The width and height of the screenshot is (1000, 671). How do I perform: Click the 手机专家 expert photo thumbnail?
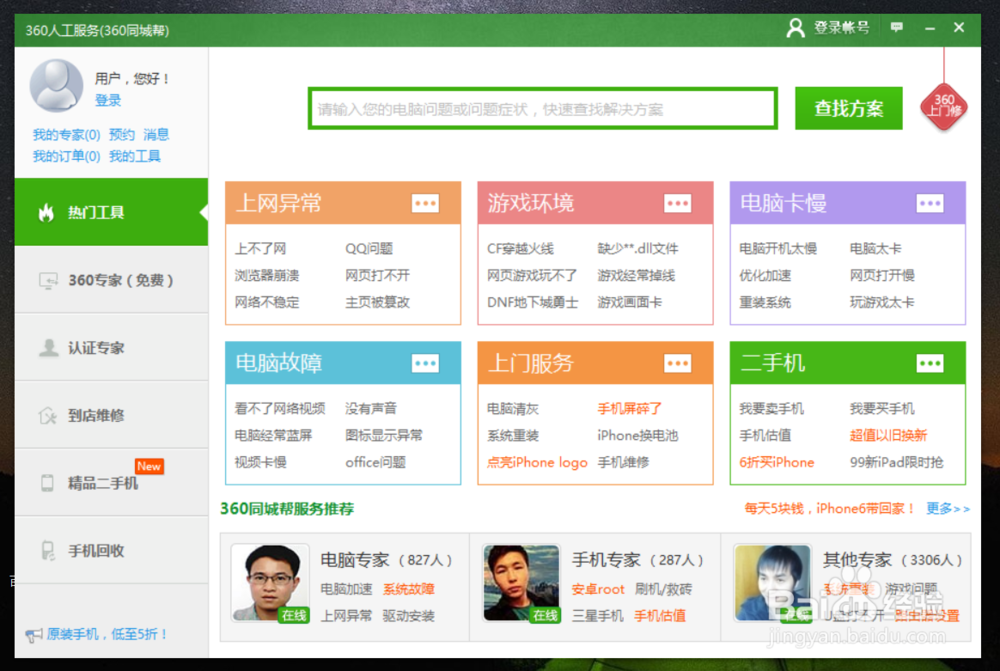coord(522,583)
